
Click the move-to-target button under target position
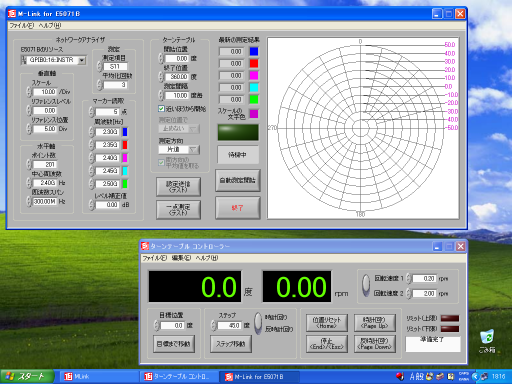174,344
